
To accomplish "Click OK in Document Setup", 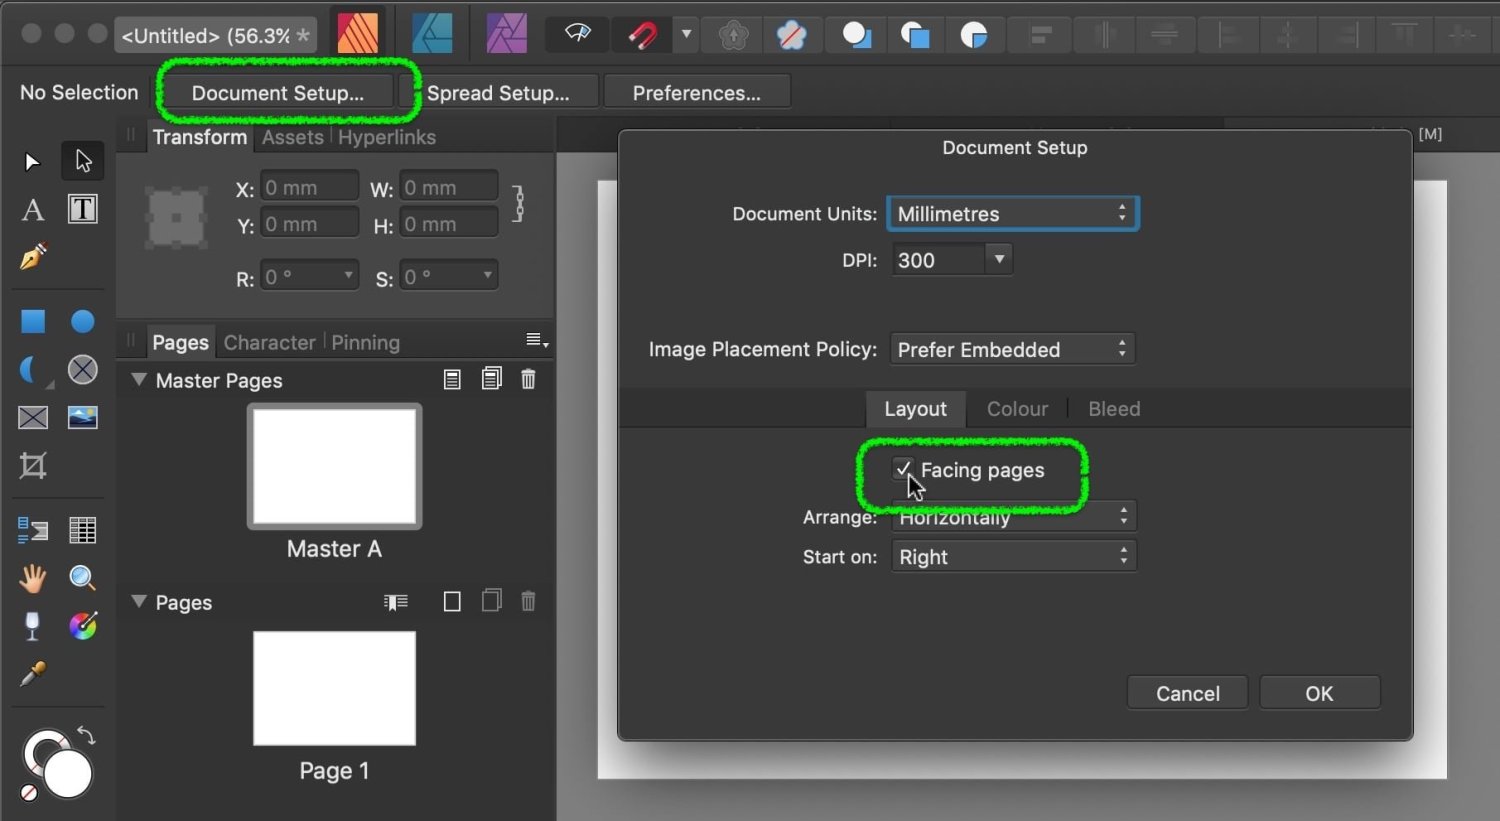I will [x=1319, y=693].
